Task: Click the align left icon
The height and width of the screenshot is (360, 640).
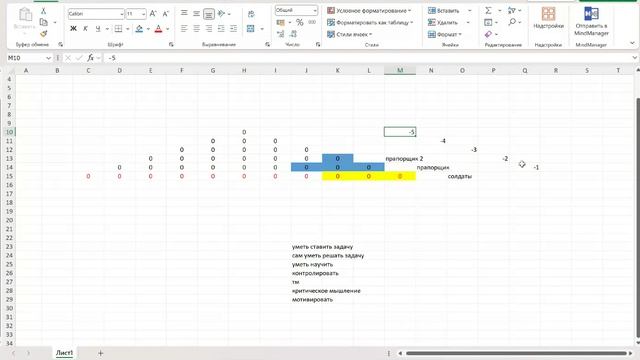Action: click(x=184, y=29)
